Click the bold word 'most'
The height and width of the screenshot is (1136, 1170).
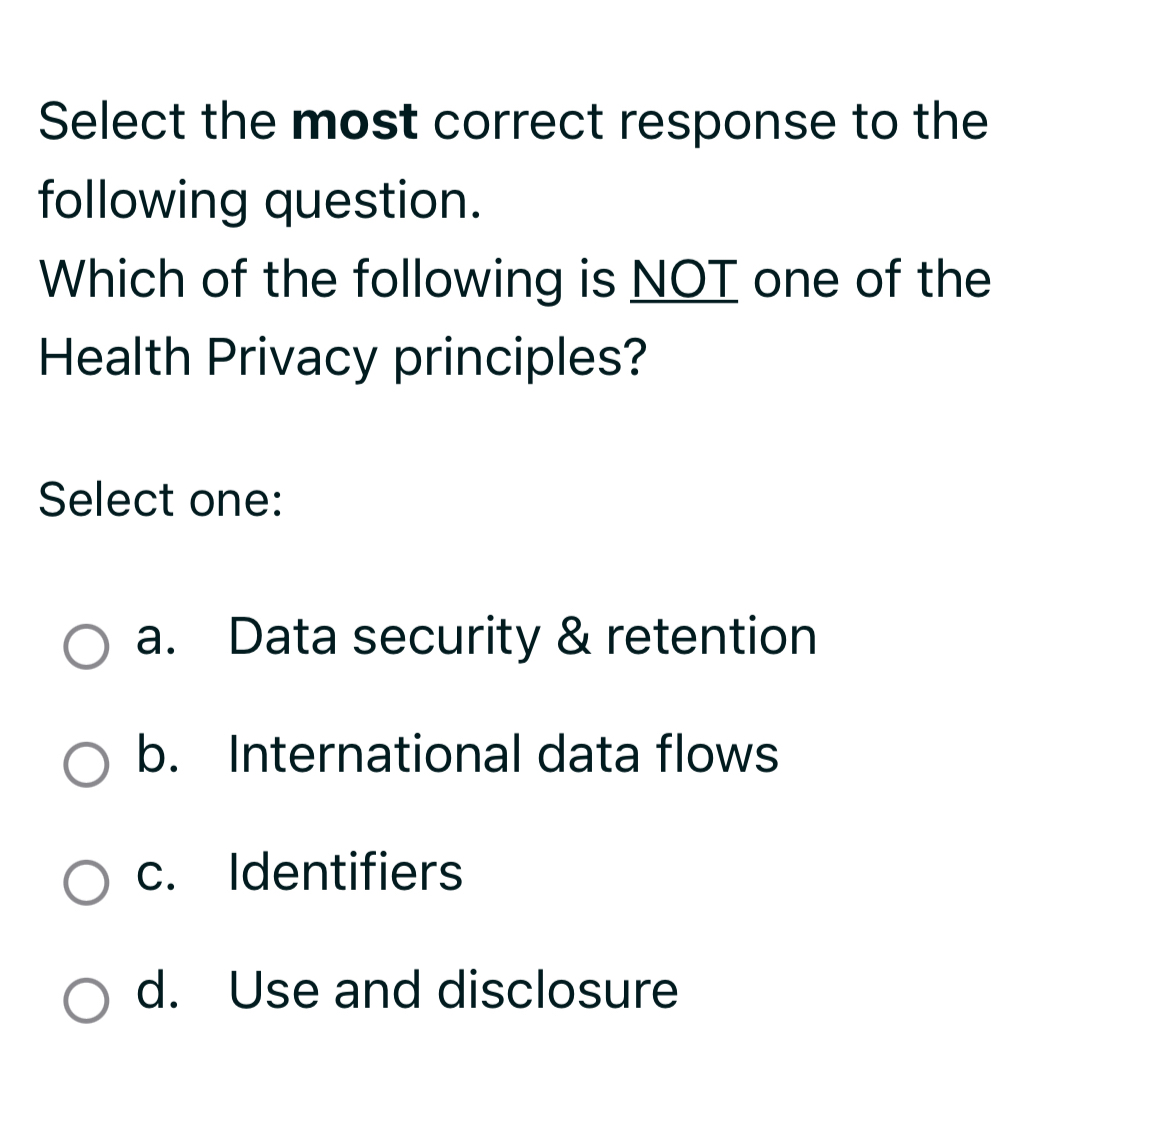355,122
